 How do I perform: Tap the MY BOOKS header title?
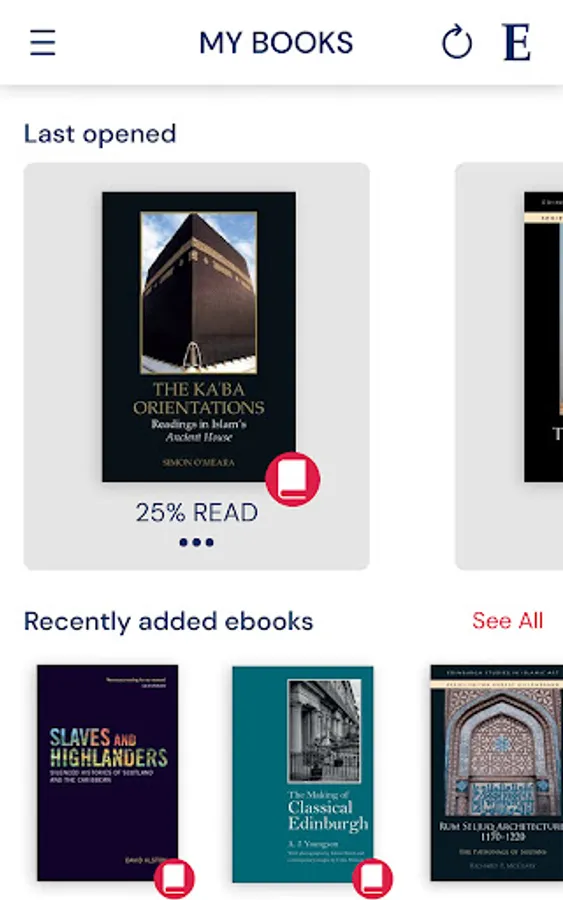point(276,43)
